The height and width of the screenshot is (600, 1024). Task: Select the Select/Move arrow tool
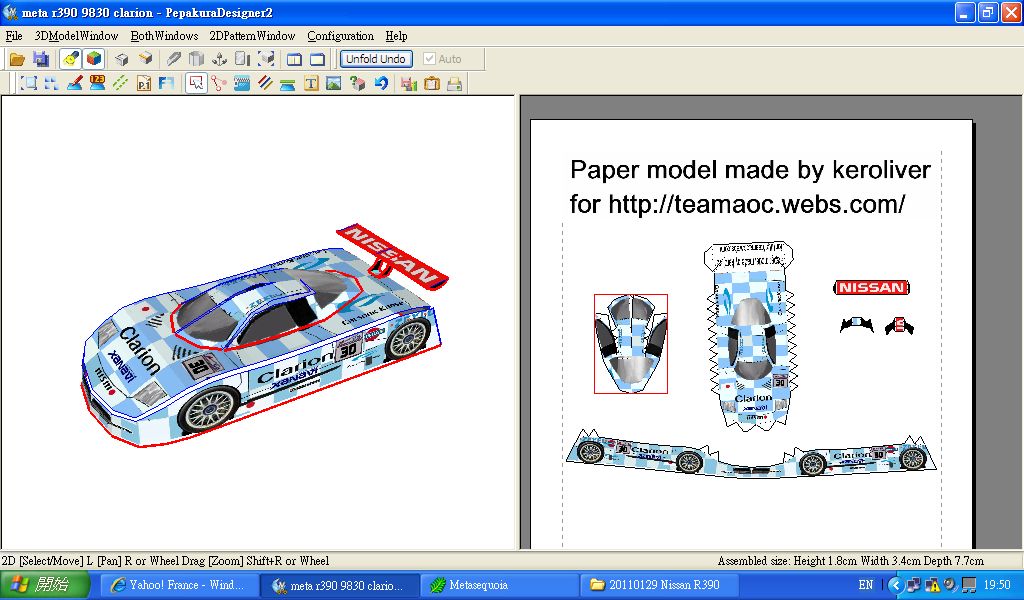[195, 84]
